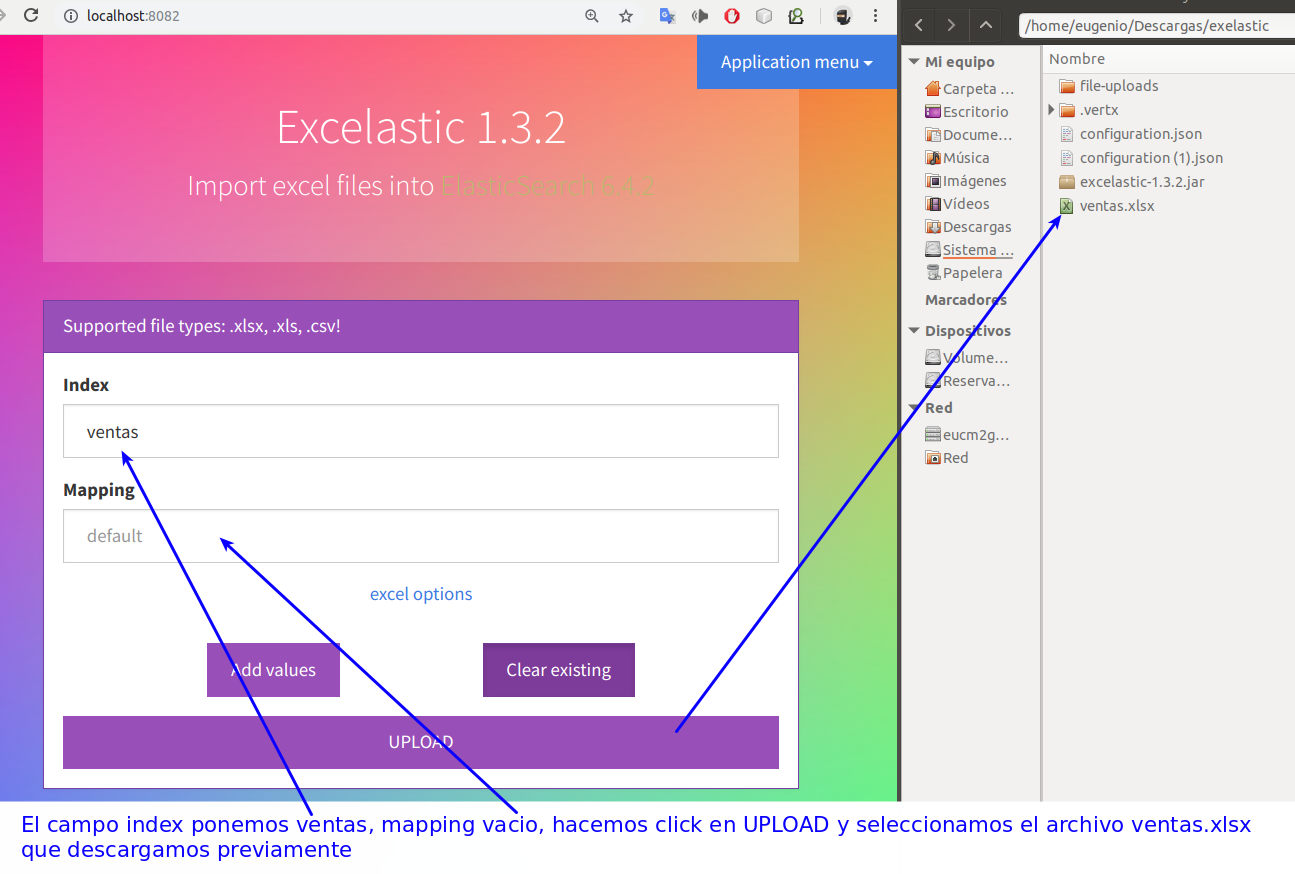Expand the .vertx folder tree arrow
The width and height of the screenshot is (1295, 874).
point(1051,110)
